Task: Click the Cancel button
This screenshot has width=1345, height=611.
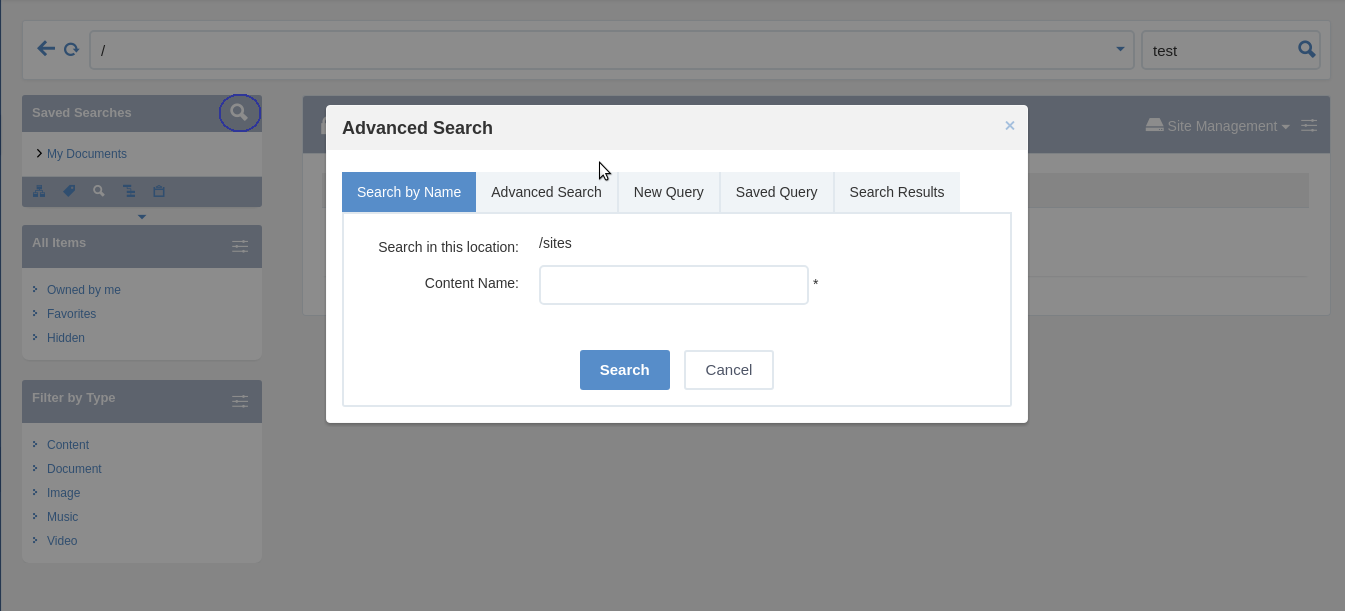Action: tap(729, 370)
